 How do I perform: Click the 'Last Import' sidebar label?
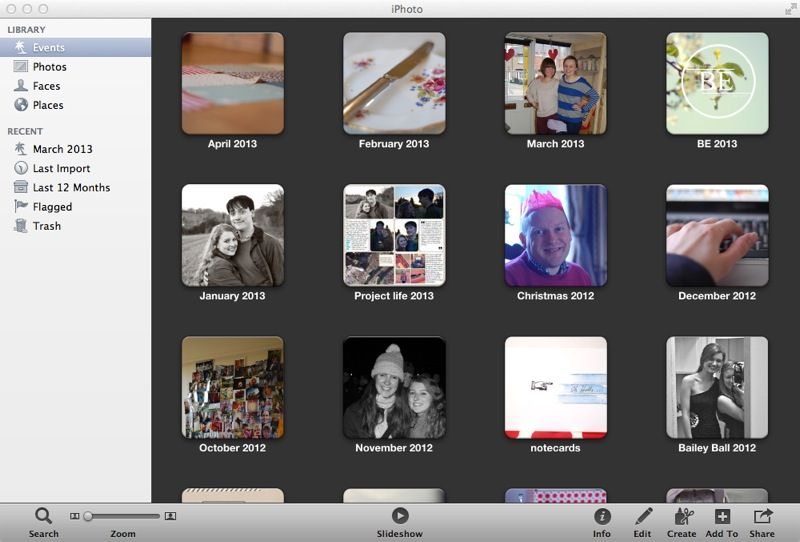click(61, 168)
